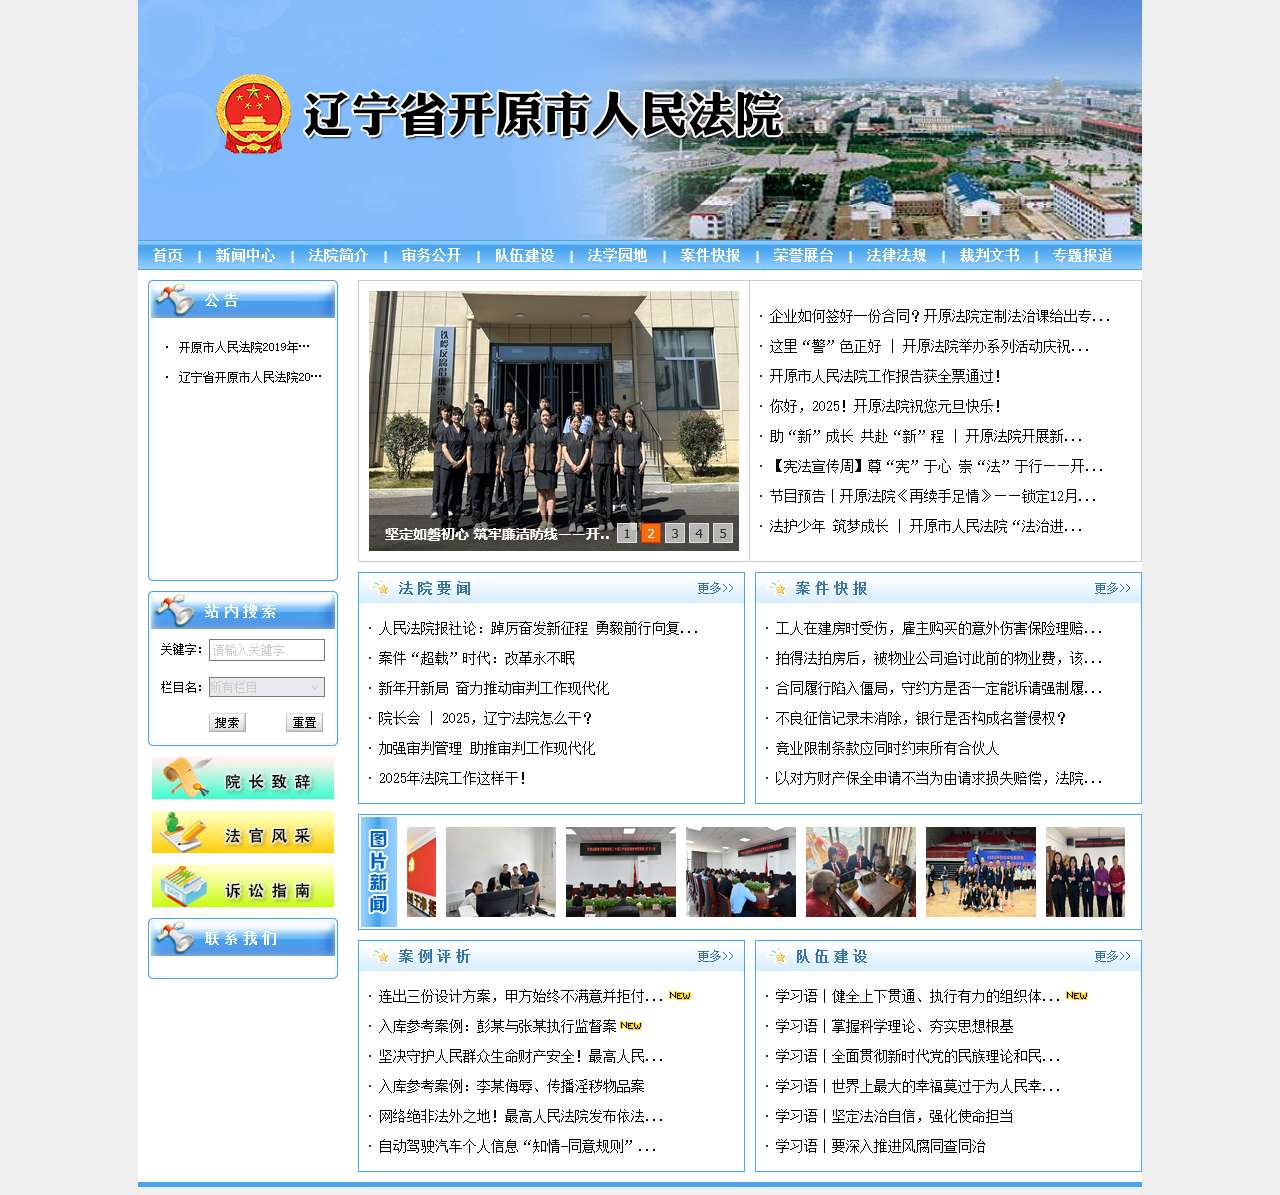1280x1195 pixels.
Task: Open the 法官风采 banner
Action: pyautogui.click(x=243, y=833)
